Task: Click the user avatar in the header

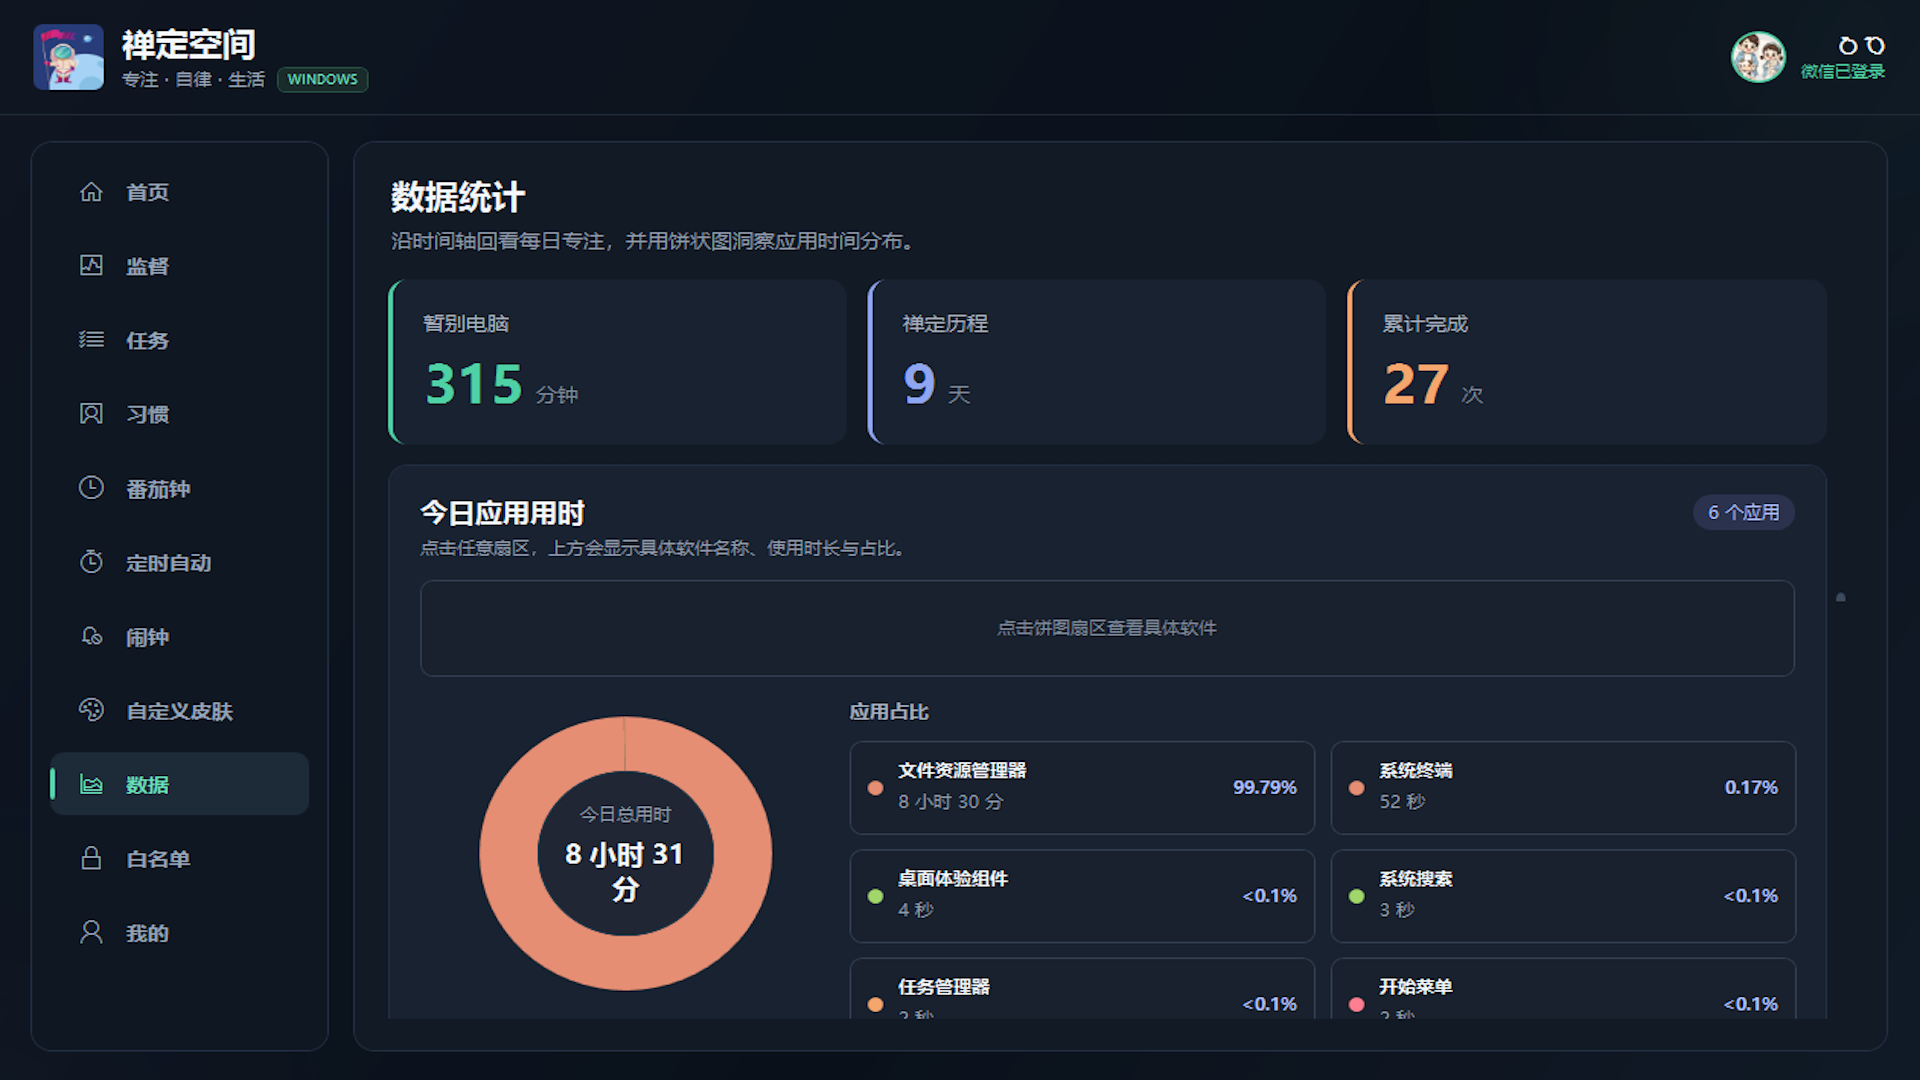Action: pos(1758,57)
